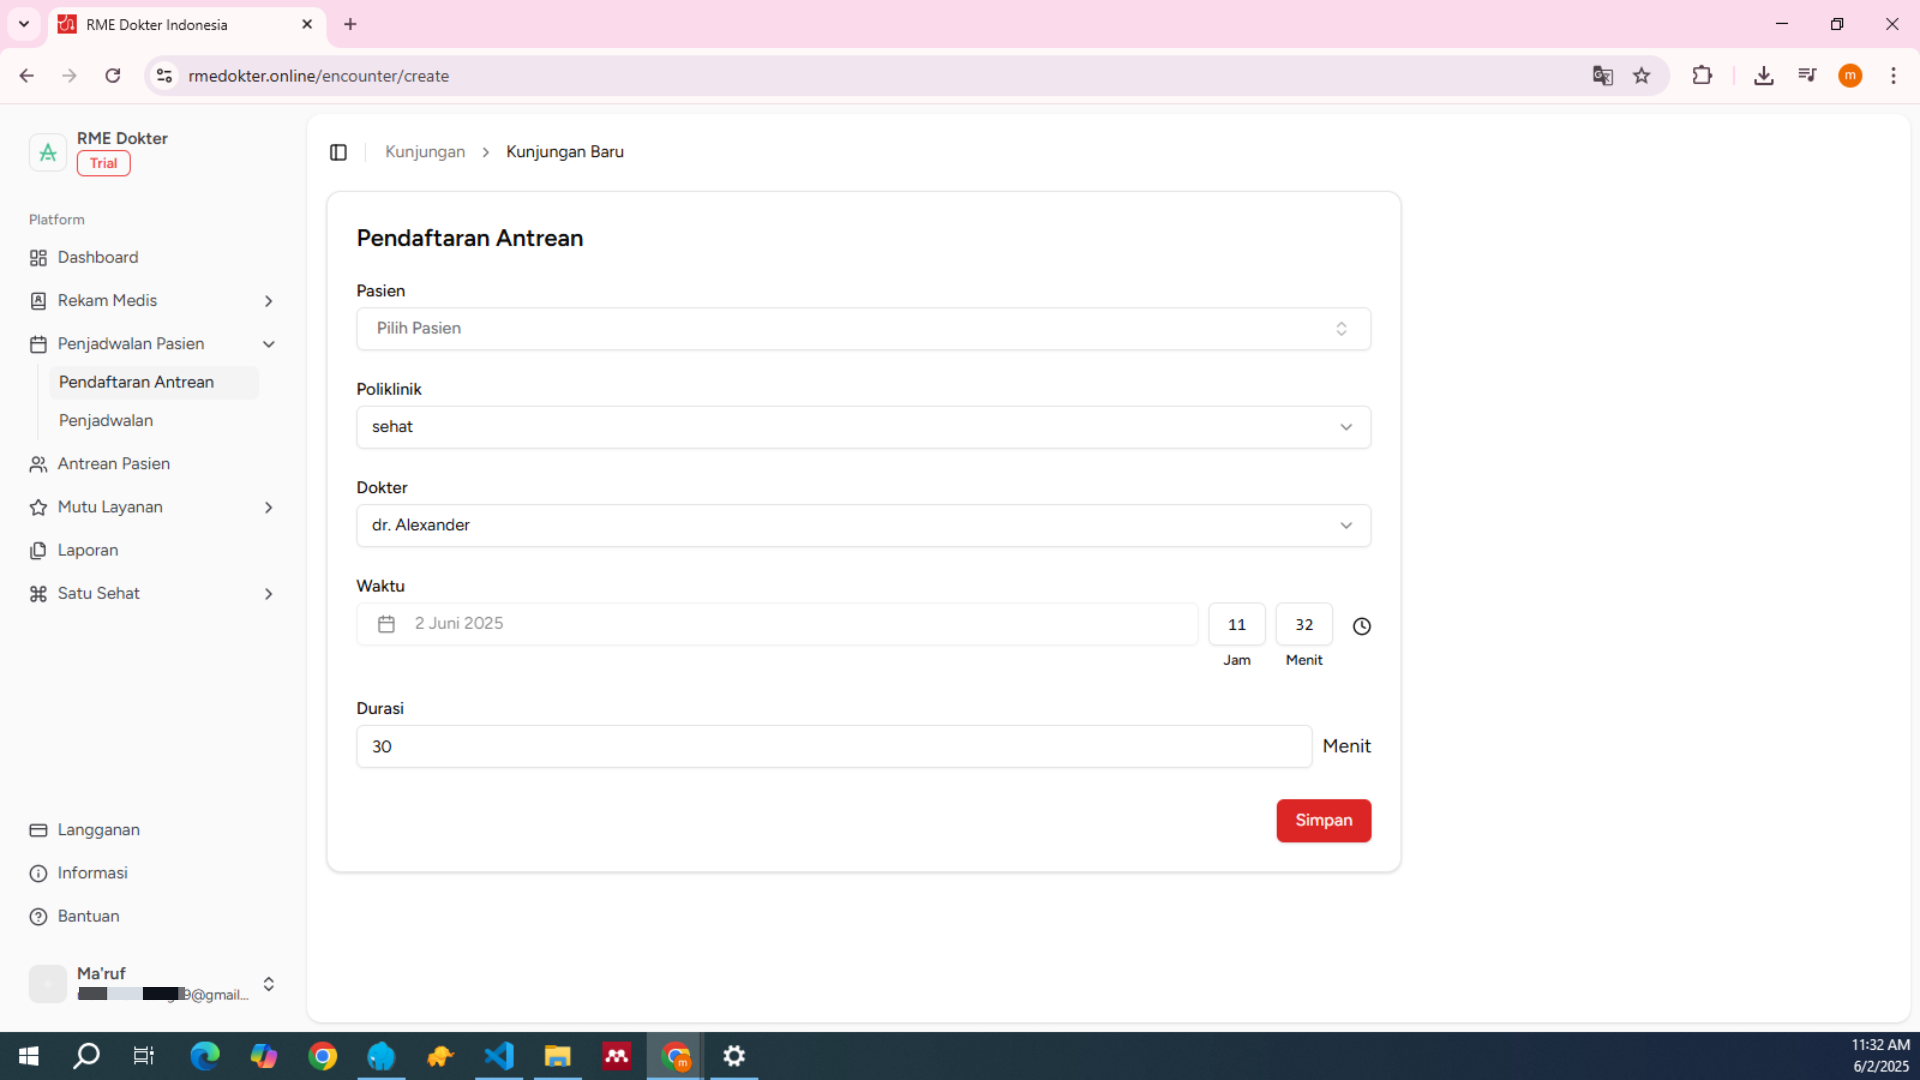Open Bantuan help page
Image resolution: width=1920 pixels, height=1080 pixels.
pyautogui.click(x=88, y=916)
